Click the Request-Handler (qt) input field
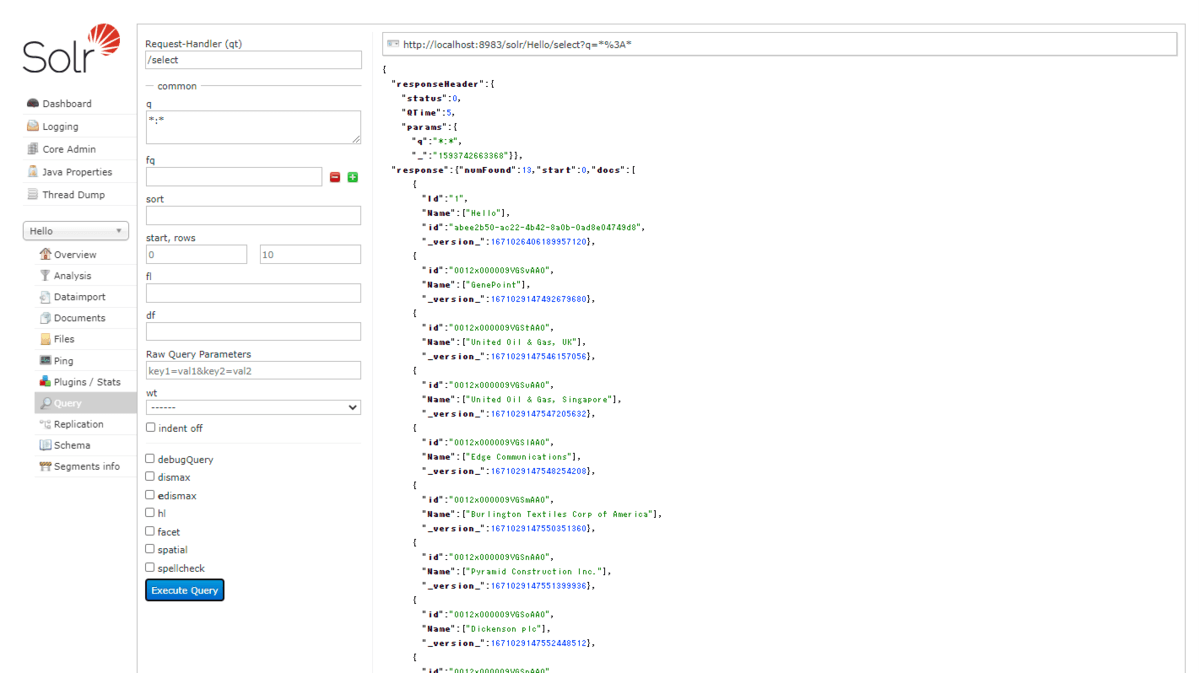This screenshot has width=1200, height=673. click(x=253, y=60)
